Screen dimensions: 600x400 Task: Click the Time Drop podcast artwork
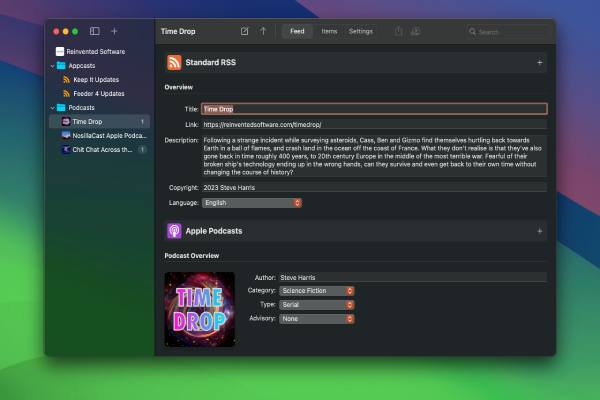point(199,308)
